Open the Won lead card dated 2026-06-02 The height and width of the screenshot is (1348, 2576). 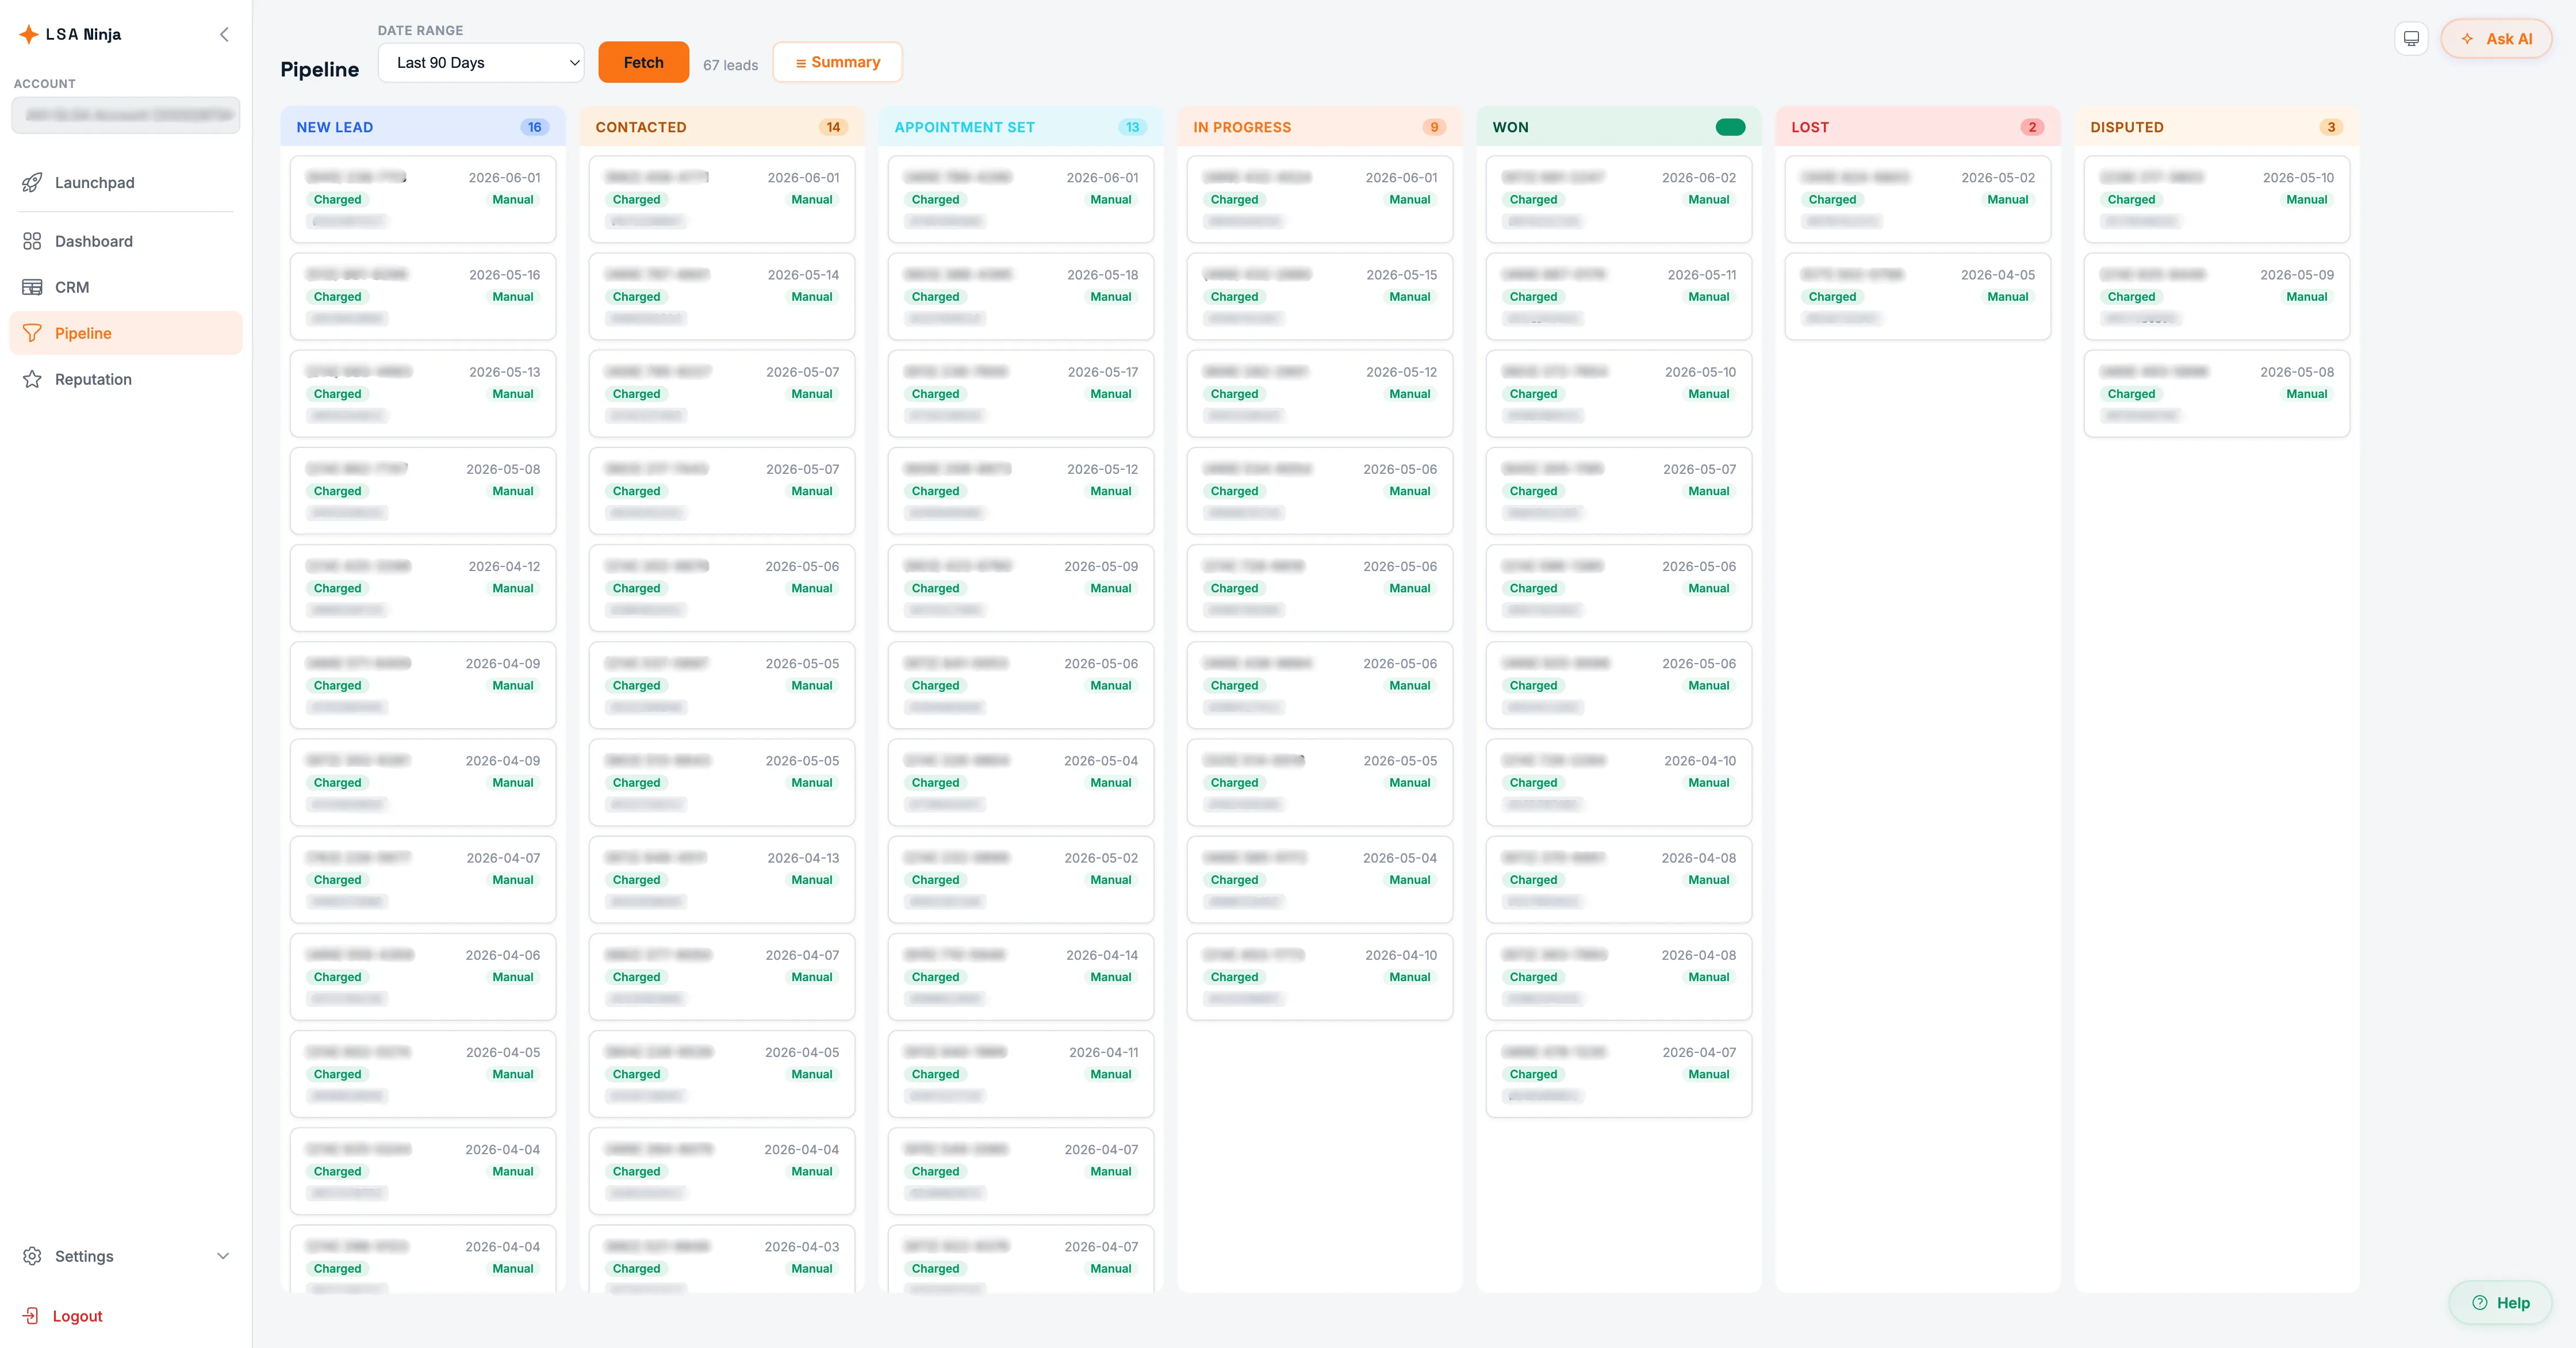pos(1618,199)
